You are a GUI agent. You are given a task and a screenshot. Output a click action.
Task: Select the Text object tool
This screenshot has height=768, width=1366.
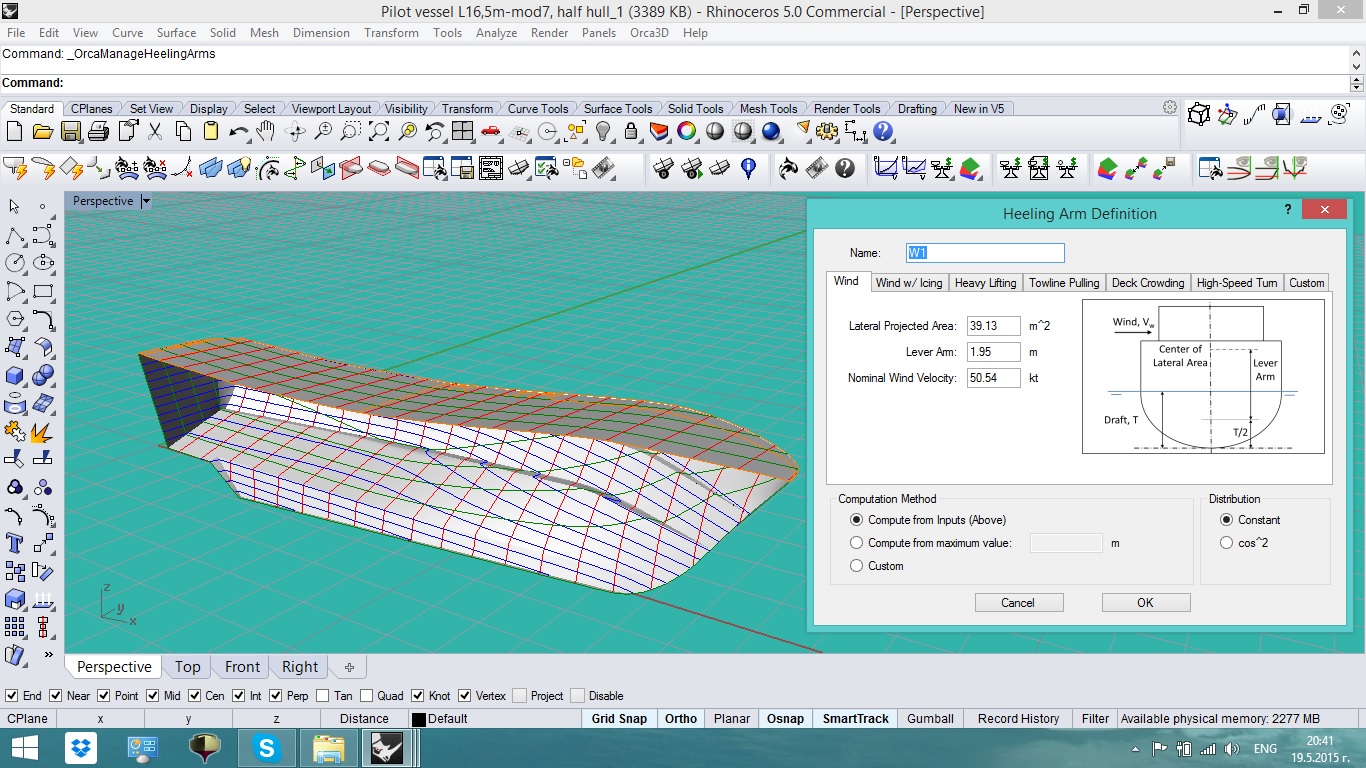pyautogui.click(x=15, y=543)
